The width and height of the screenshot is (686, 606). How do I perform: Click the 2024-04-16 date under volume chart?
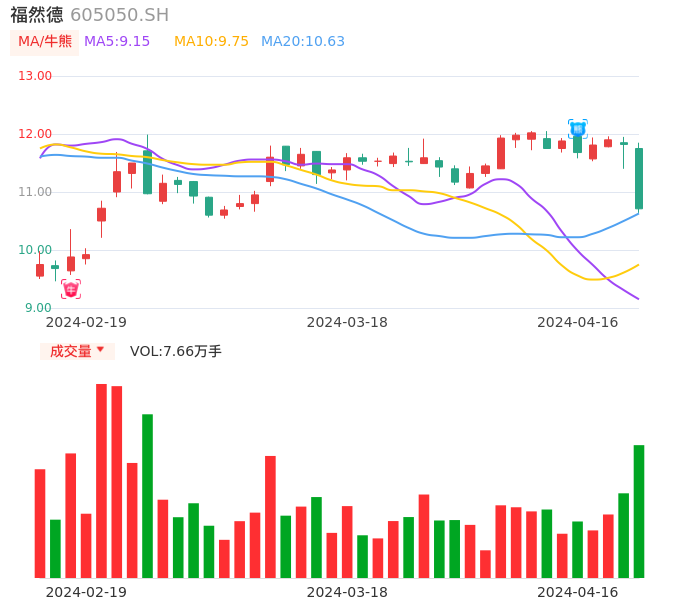[x=577, y=592]
